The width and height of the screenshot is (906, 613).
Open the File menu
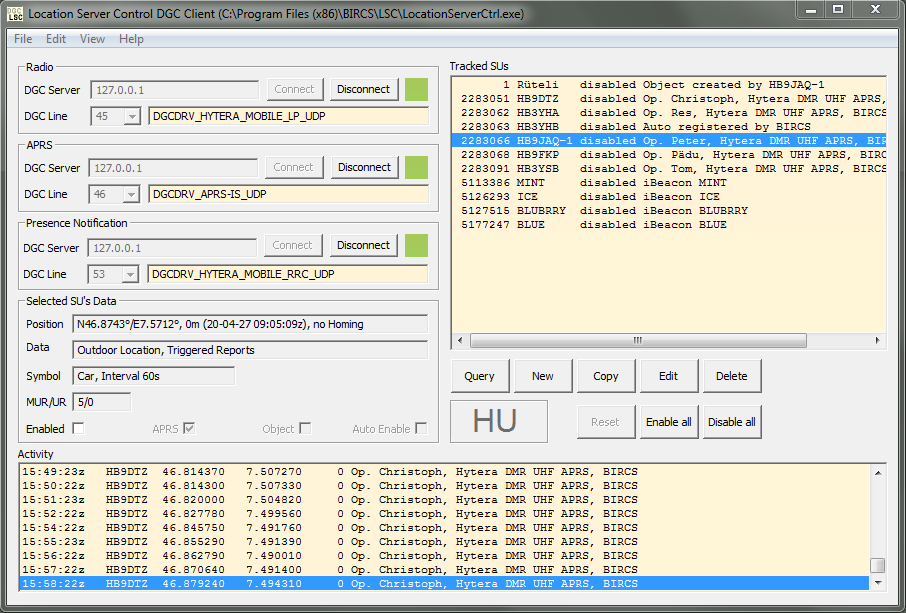click(x=23, y=39)
